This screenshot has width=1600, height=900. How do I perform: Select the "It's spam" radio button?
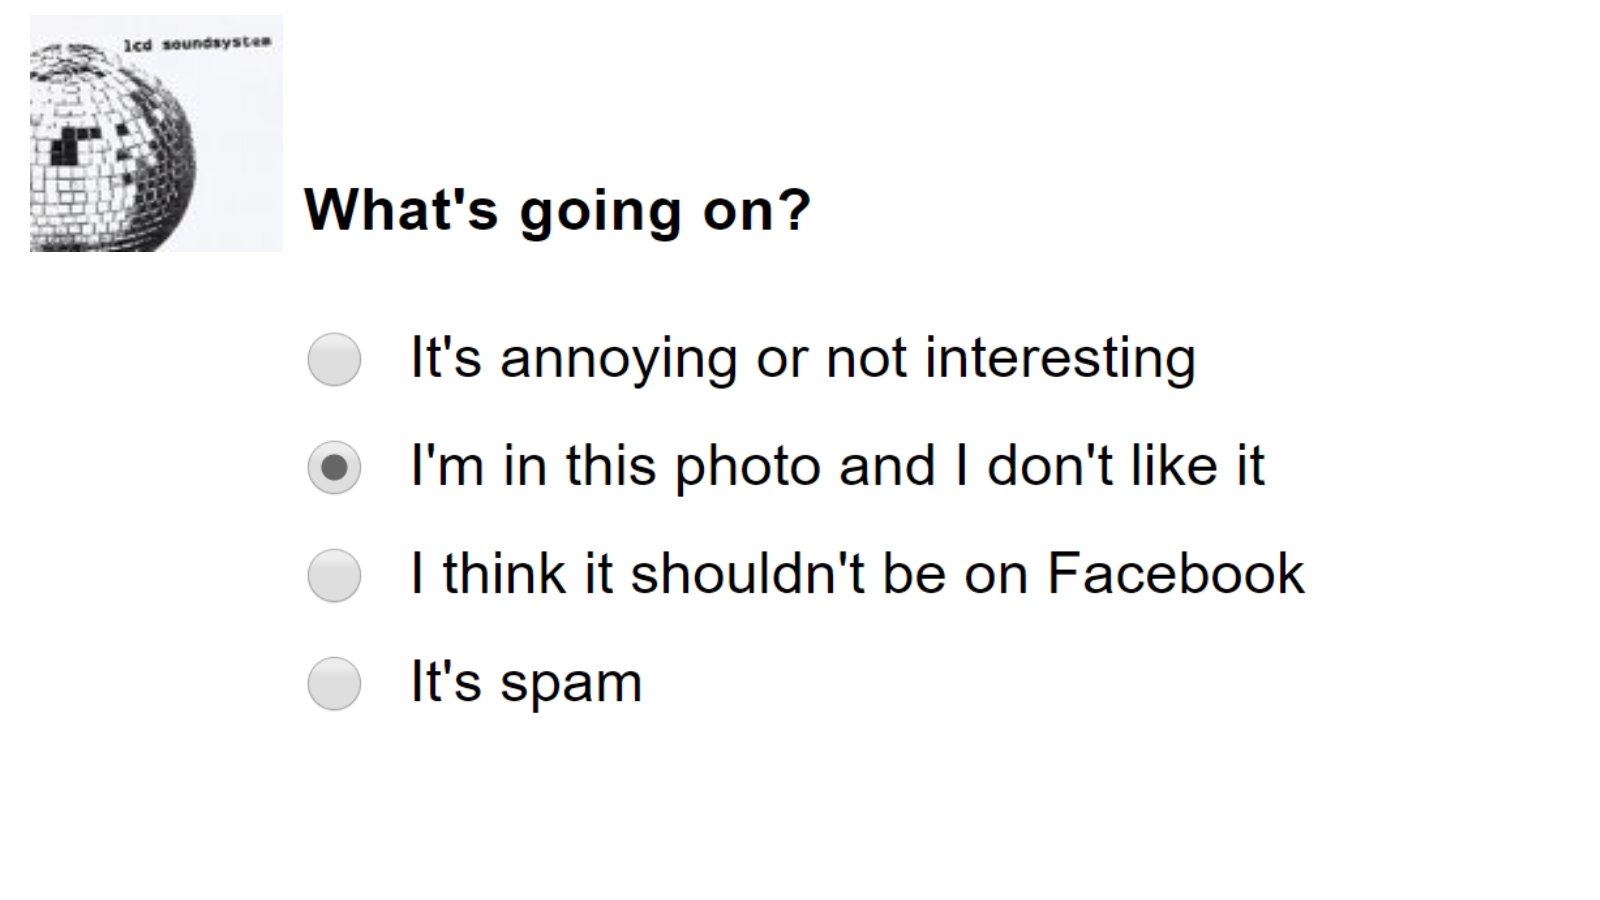tap(334, 683)
